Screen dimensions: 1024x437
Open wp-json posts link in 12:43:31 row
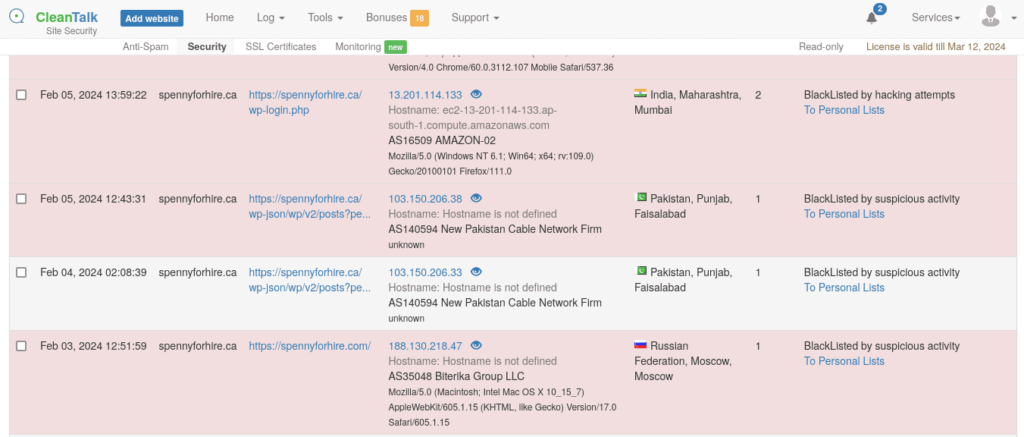click(x=310, y=206)
